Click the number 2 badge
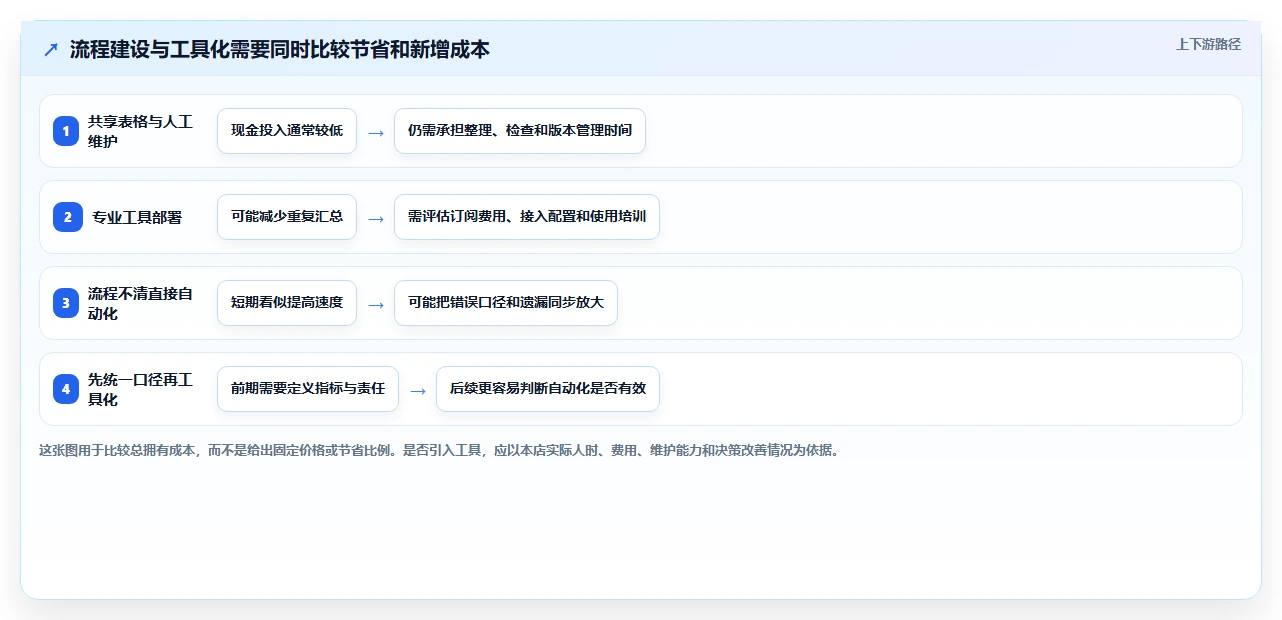The width and height of the screenshot is (1282, 620). tap(66, 217)
